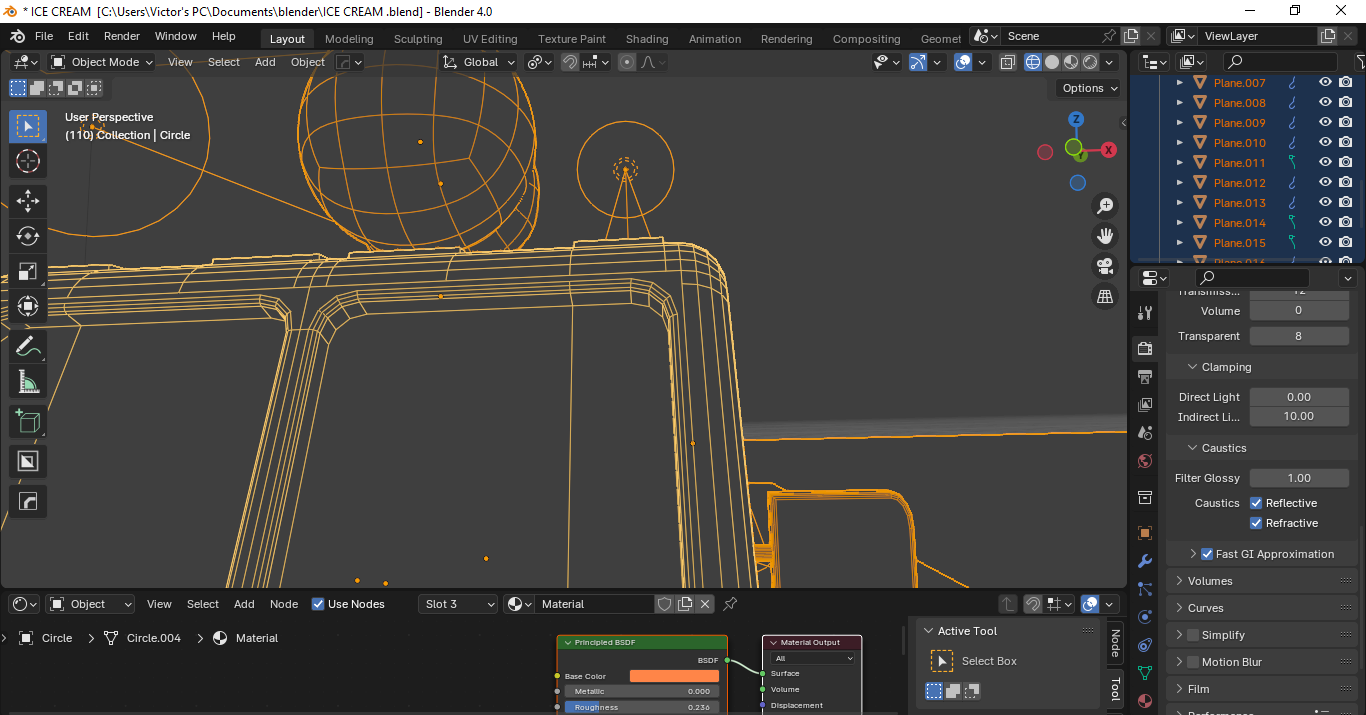Choose the Move tool
This screenshot has width=1366, height=715.
point(27,200)
